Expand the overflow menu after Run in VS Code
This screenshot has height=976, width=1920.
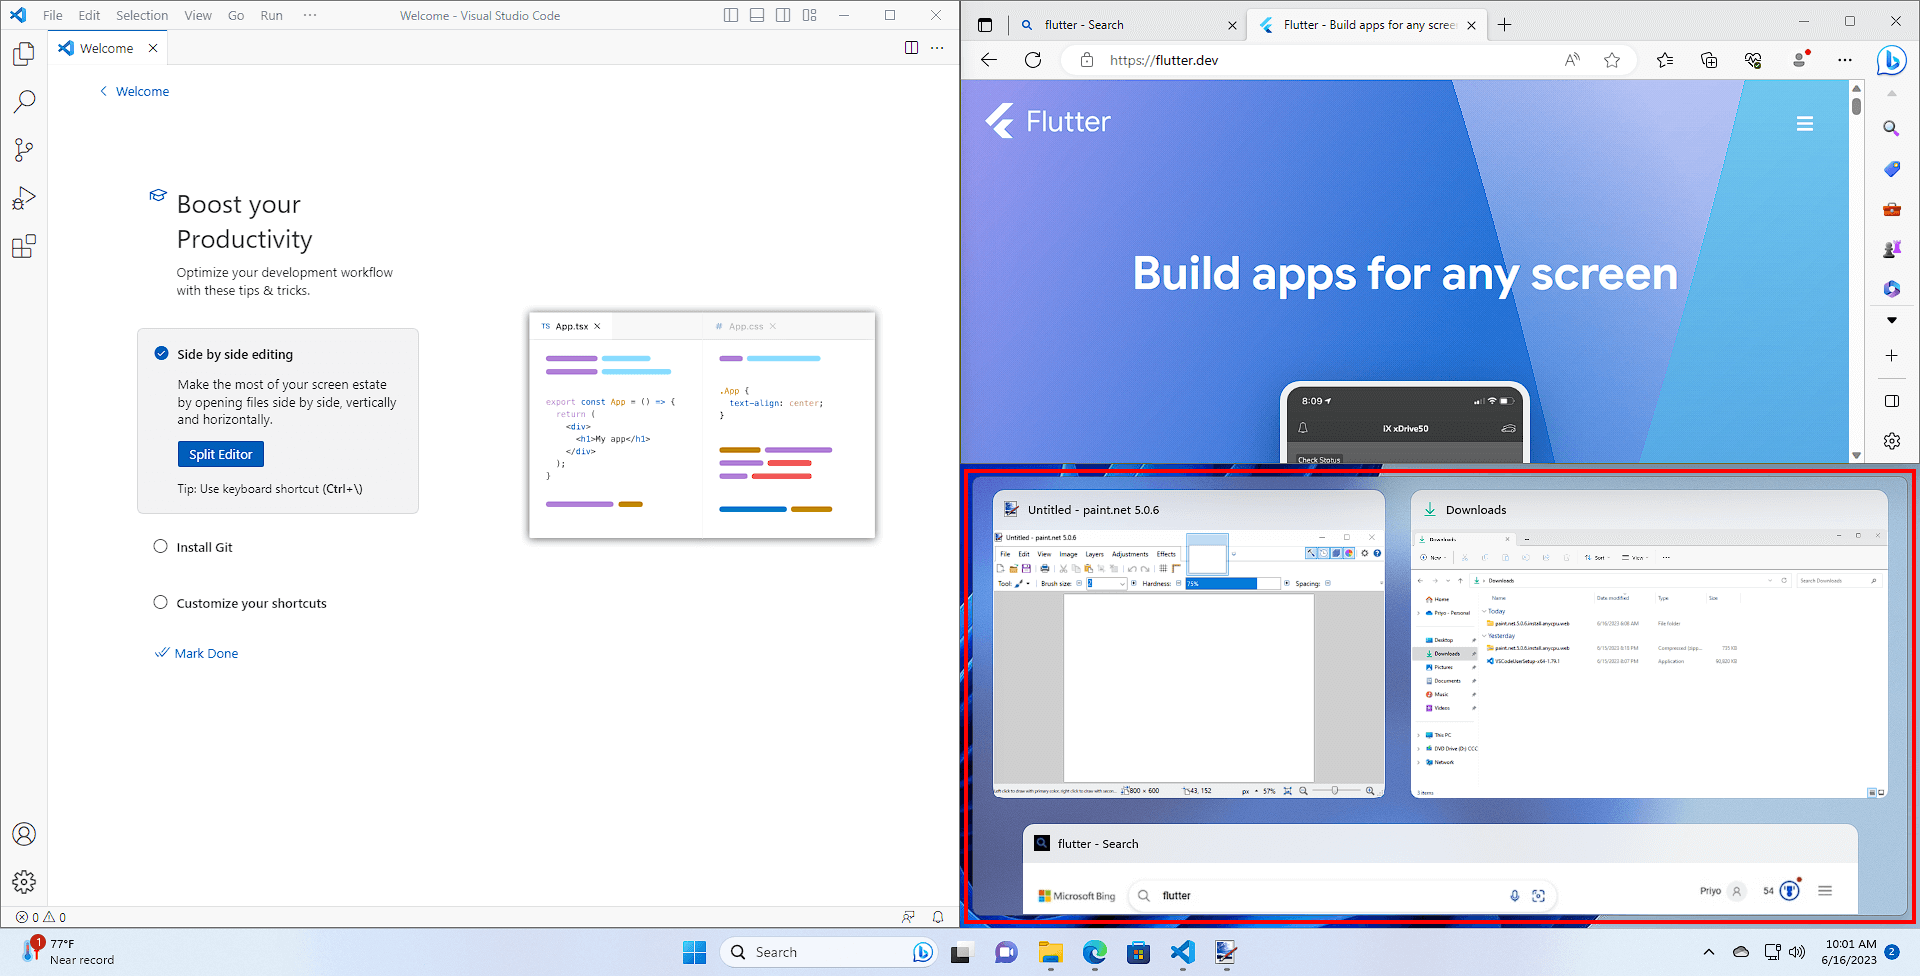coord(310,15)
